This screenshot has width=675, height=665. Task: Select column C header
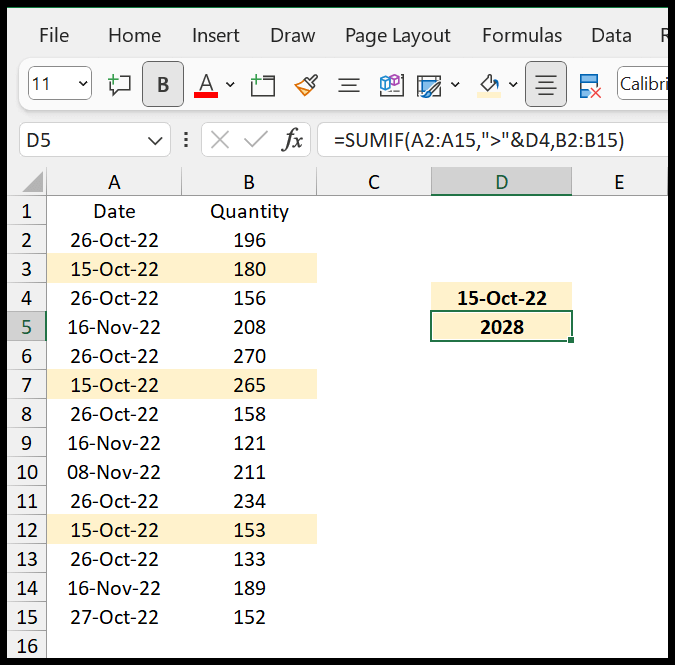click(x=374, y=182)
